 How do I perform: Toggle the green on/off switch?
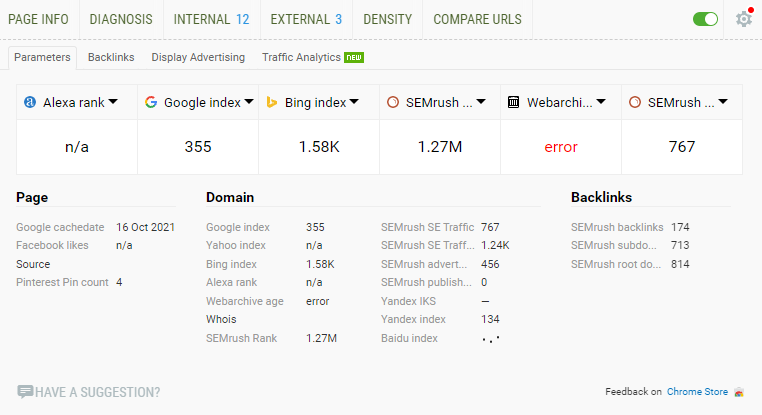[x=705, y=19]
